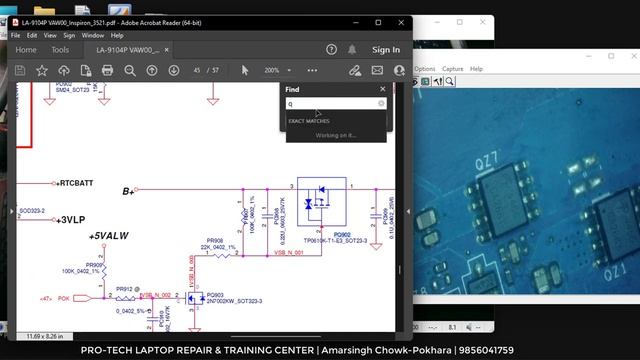Click the PQ903 transistor label

pyautogui.click(x=215, y=295)
